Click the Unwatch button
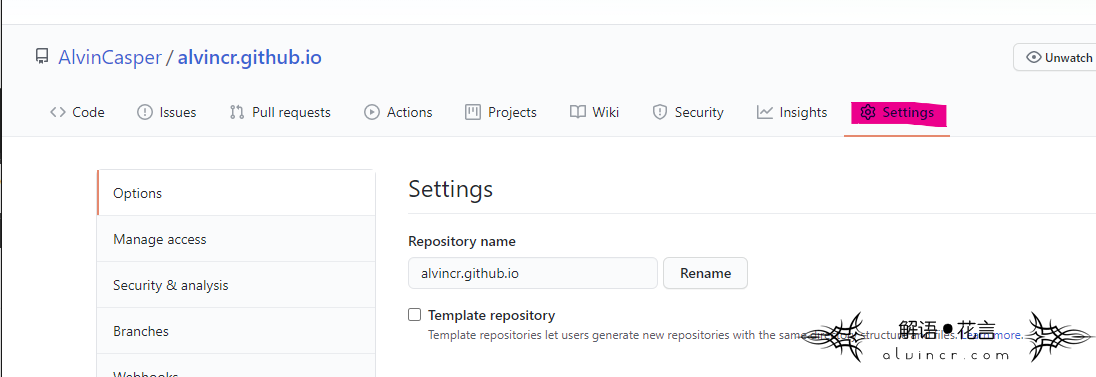 pyautogui.click(x=1055, y=57)
